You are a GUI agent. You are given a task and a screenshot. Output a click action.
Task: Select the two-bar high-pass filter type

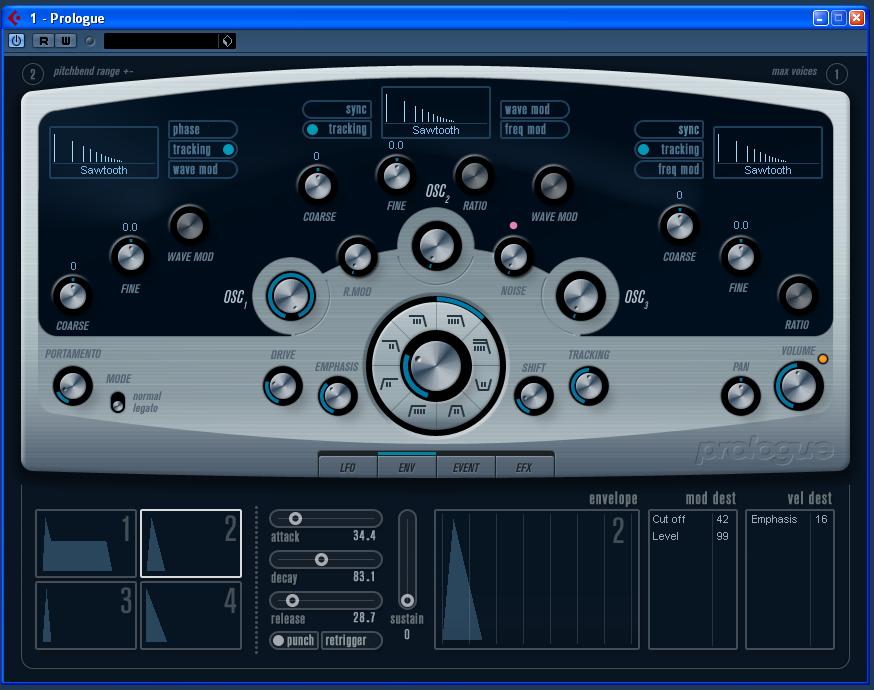pyautogui.click(x=389, y=383)
